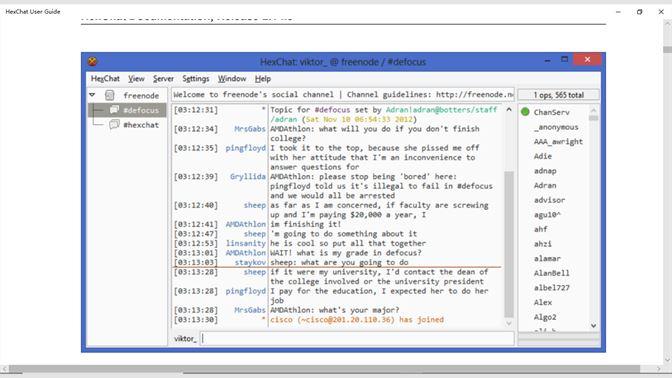672x378 pixels.
Task: Collapse the freenode server tree
Action: pos(92,95)
